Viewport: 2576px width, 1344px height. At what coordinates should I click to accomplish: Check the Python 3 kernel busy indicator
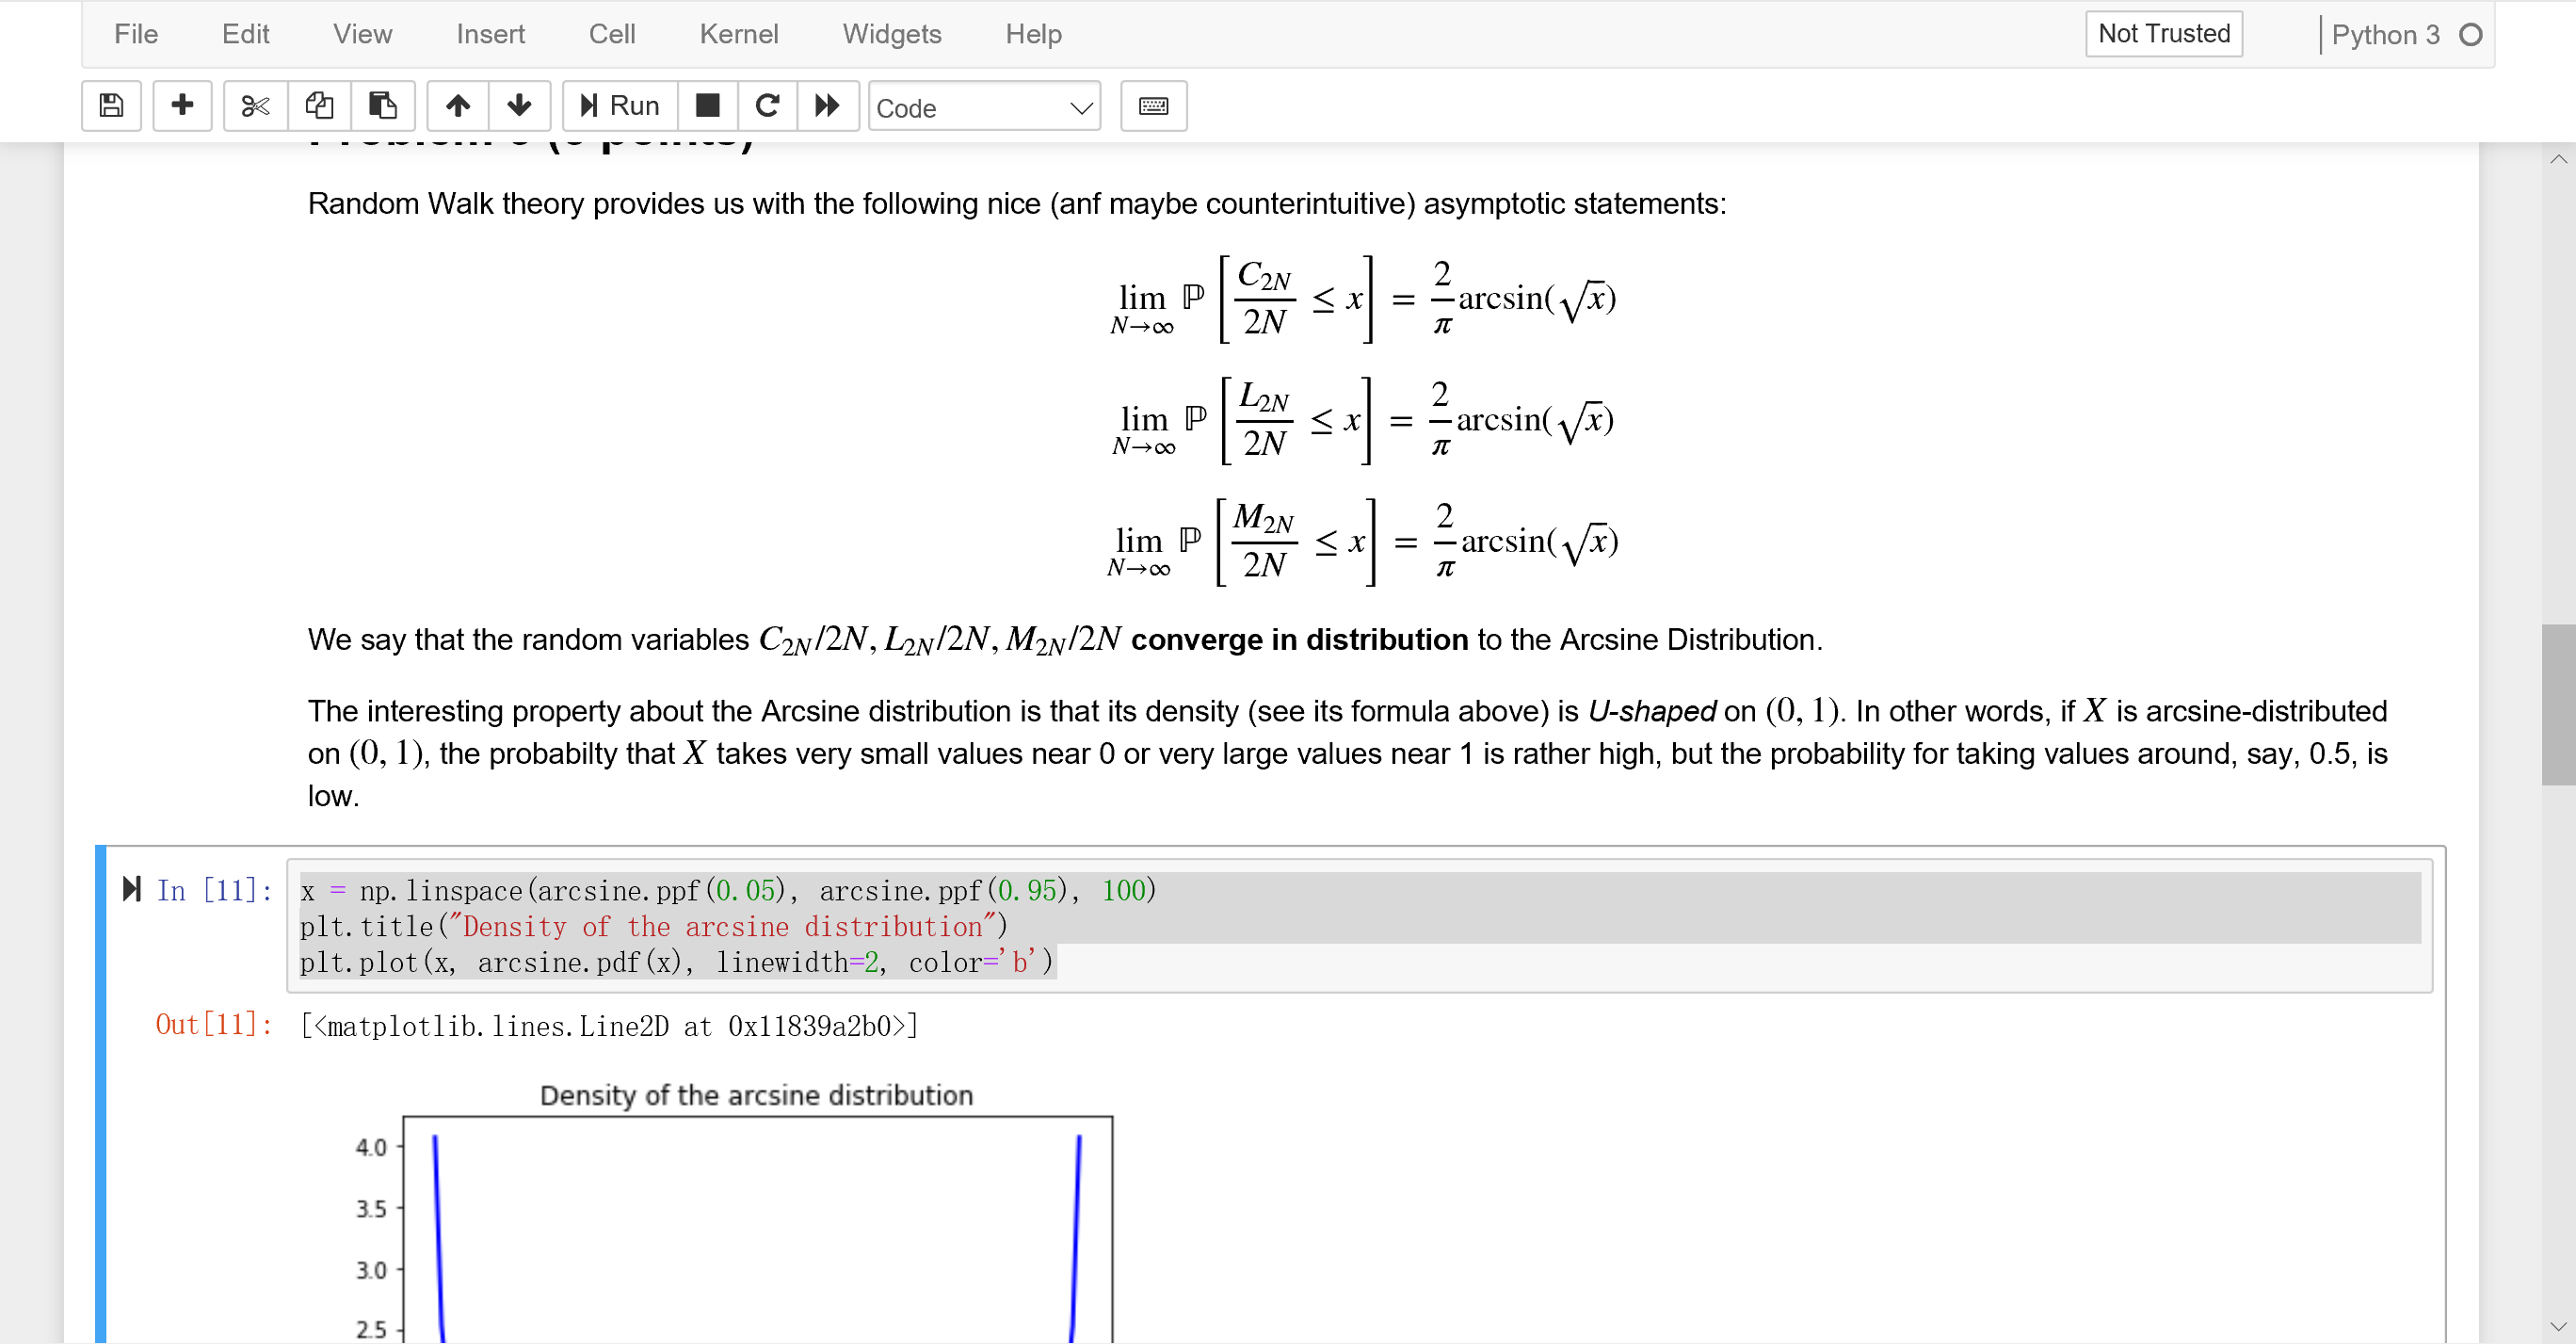pos(2468,34)
